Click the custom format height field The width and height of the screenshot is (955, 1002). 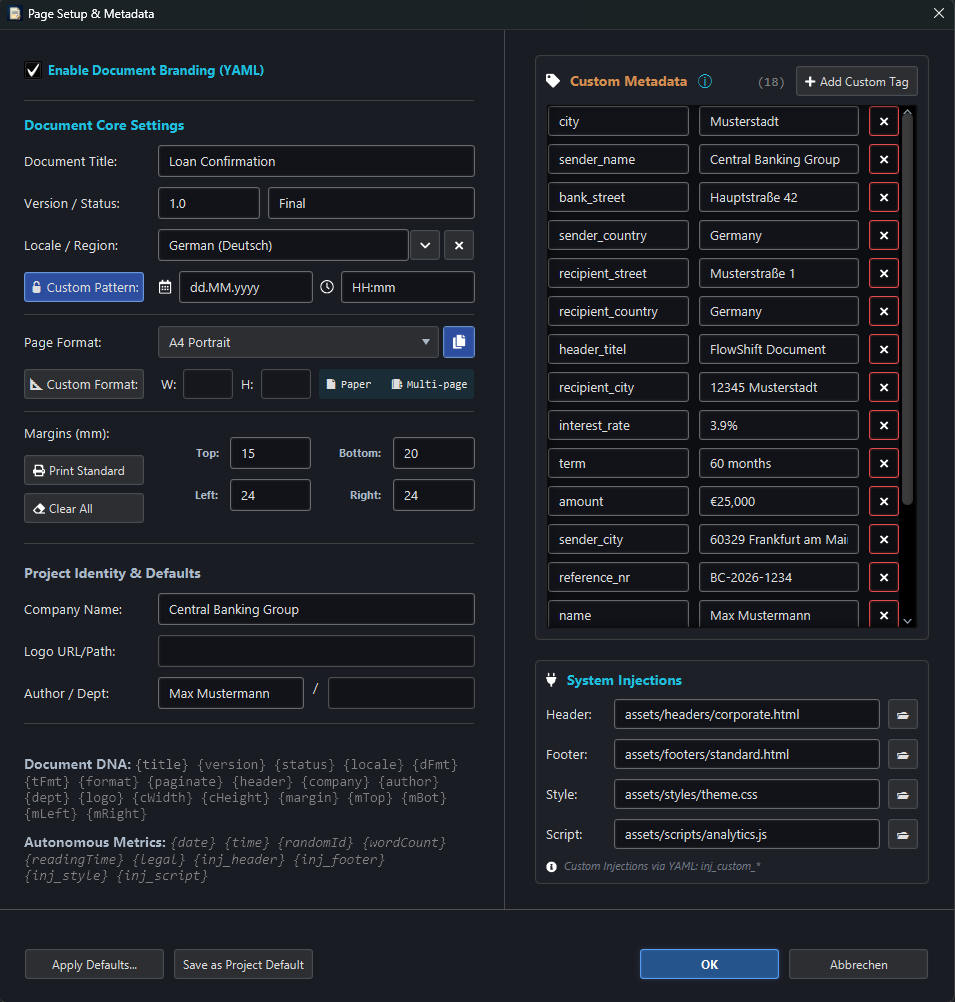(x=286, y=385)
